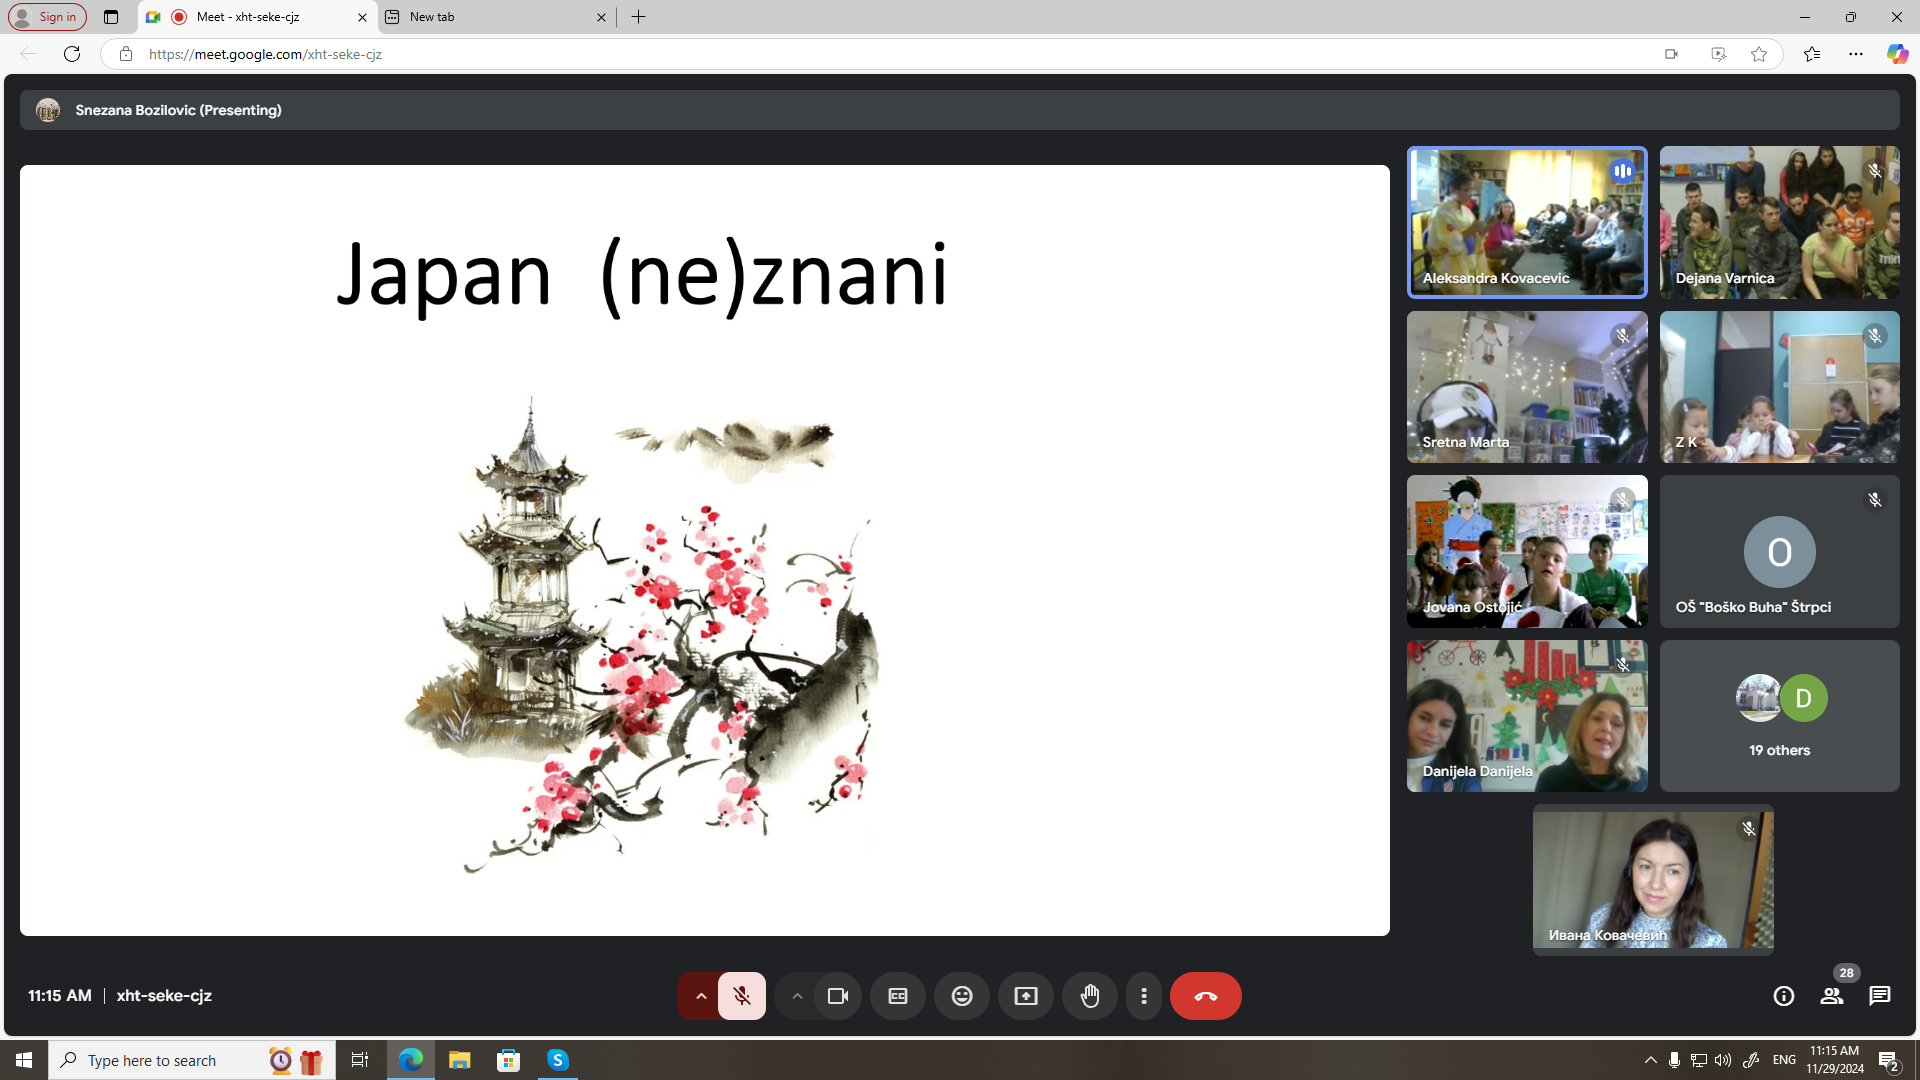
Task: Open the taskbar clock and date
Action: point(1835,1060)
